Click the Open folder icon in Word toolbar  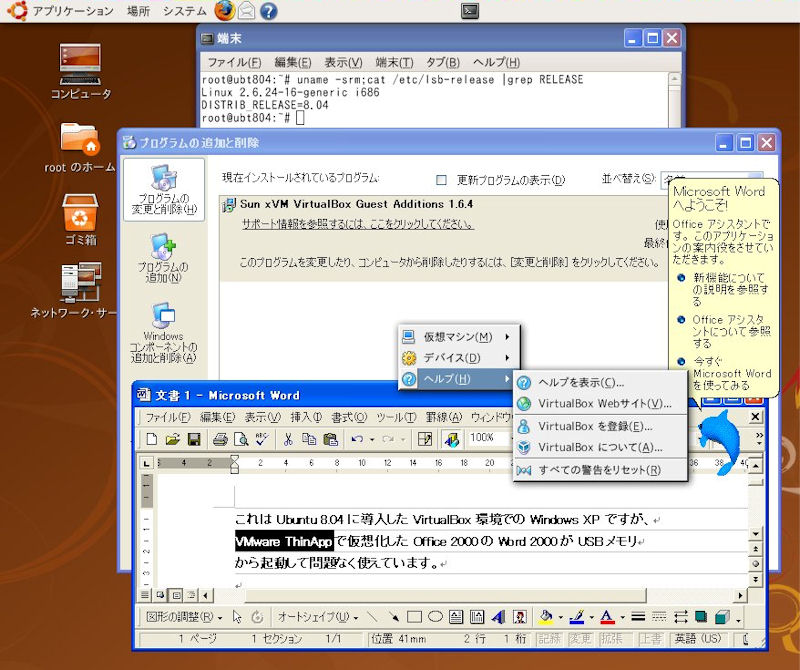click(x=172, y=439)
